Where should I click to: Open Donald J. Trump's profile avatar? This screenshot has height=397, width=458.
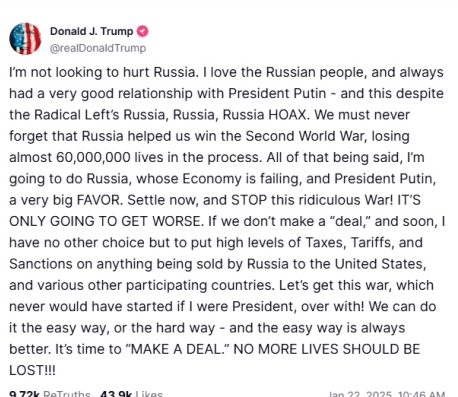[25, 39]
